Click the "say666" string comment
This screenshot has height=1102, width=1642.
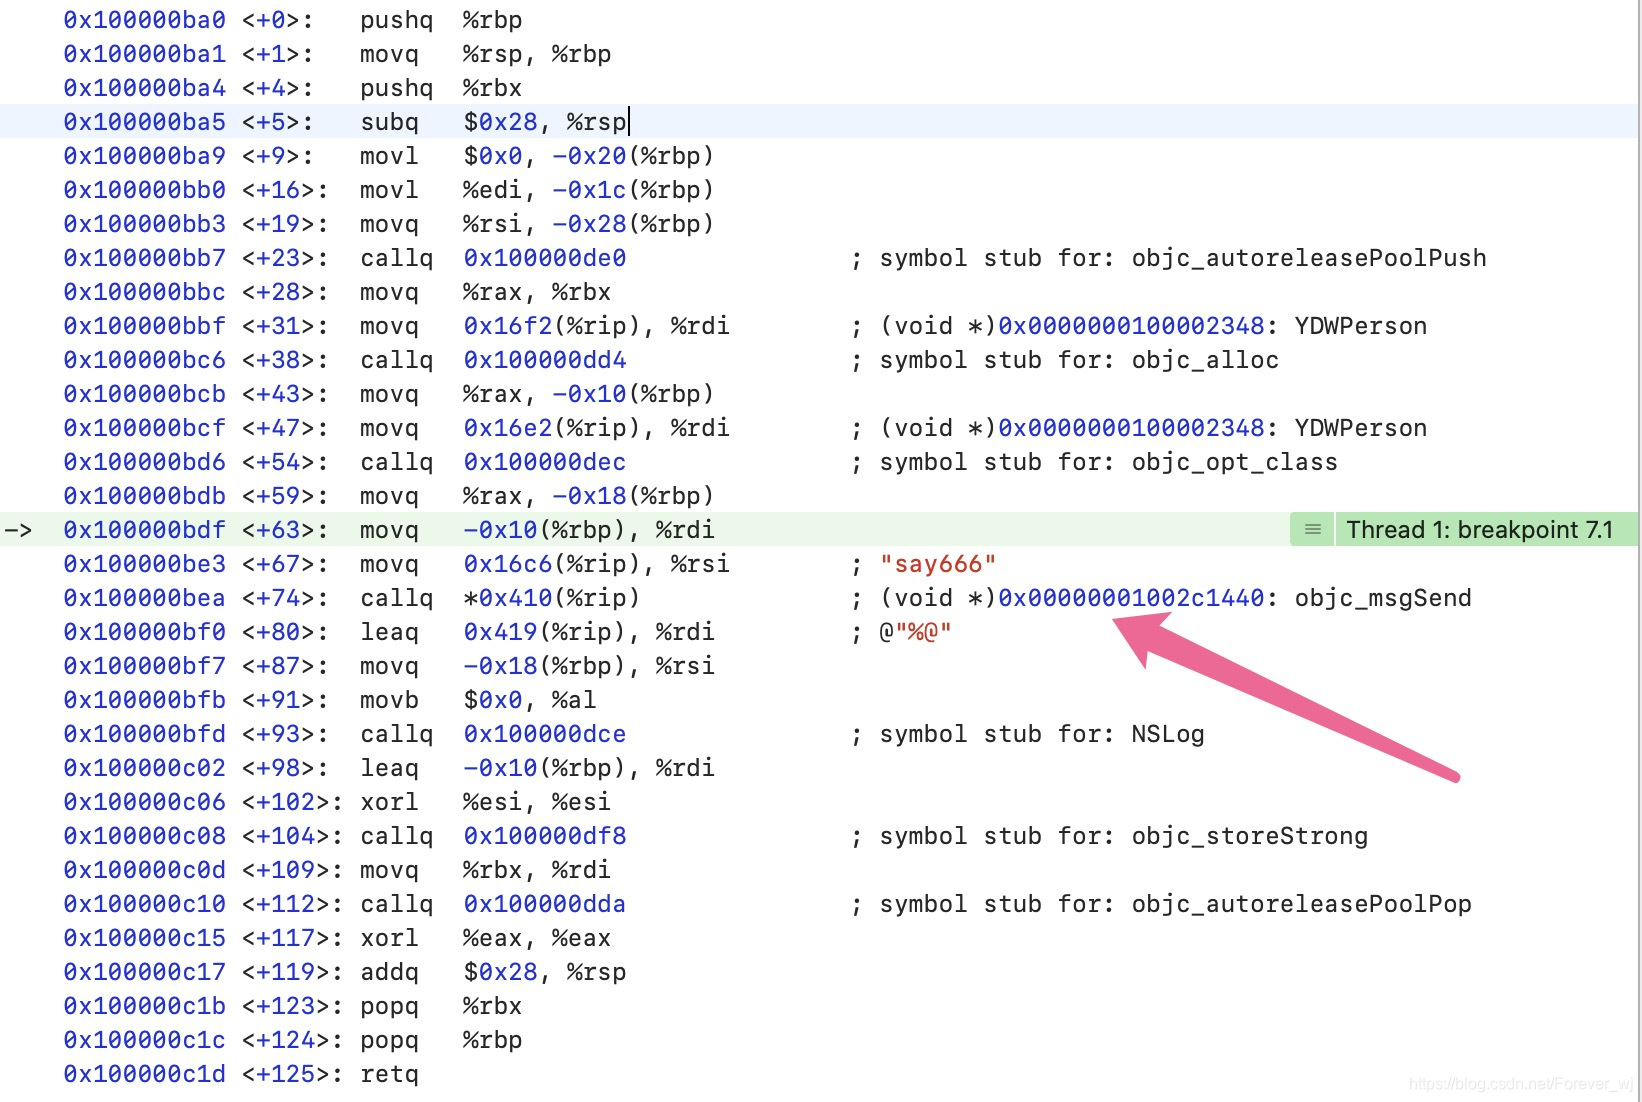pyautogui.click(x=938, y=564)
